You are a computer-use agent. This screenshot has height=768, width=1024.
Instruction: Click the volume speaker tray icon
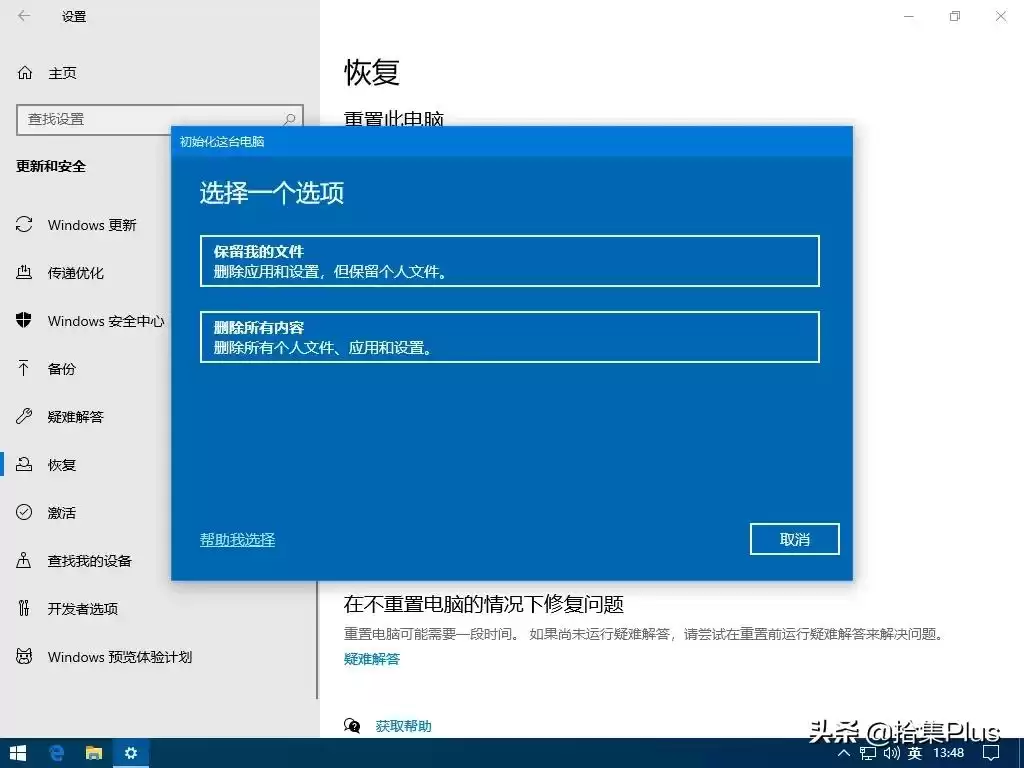tap(891, 754)
